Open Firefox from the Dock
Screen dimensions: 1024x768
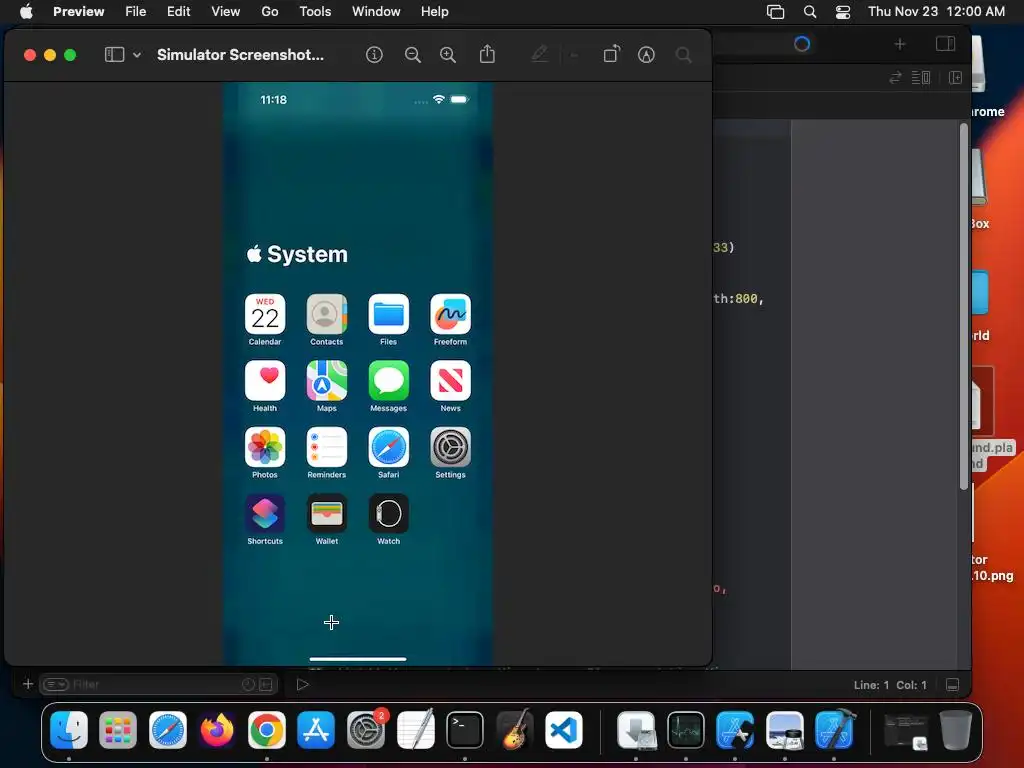[217, 730]
